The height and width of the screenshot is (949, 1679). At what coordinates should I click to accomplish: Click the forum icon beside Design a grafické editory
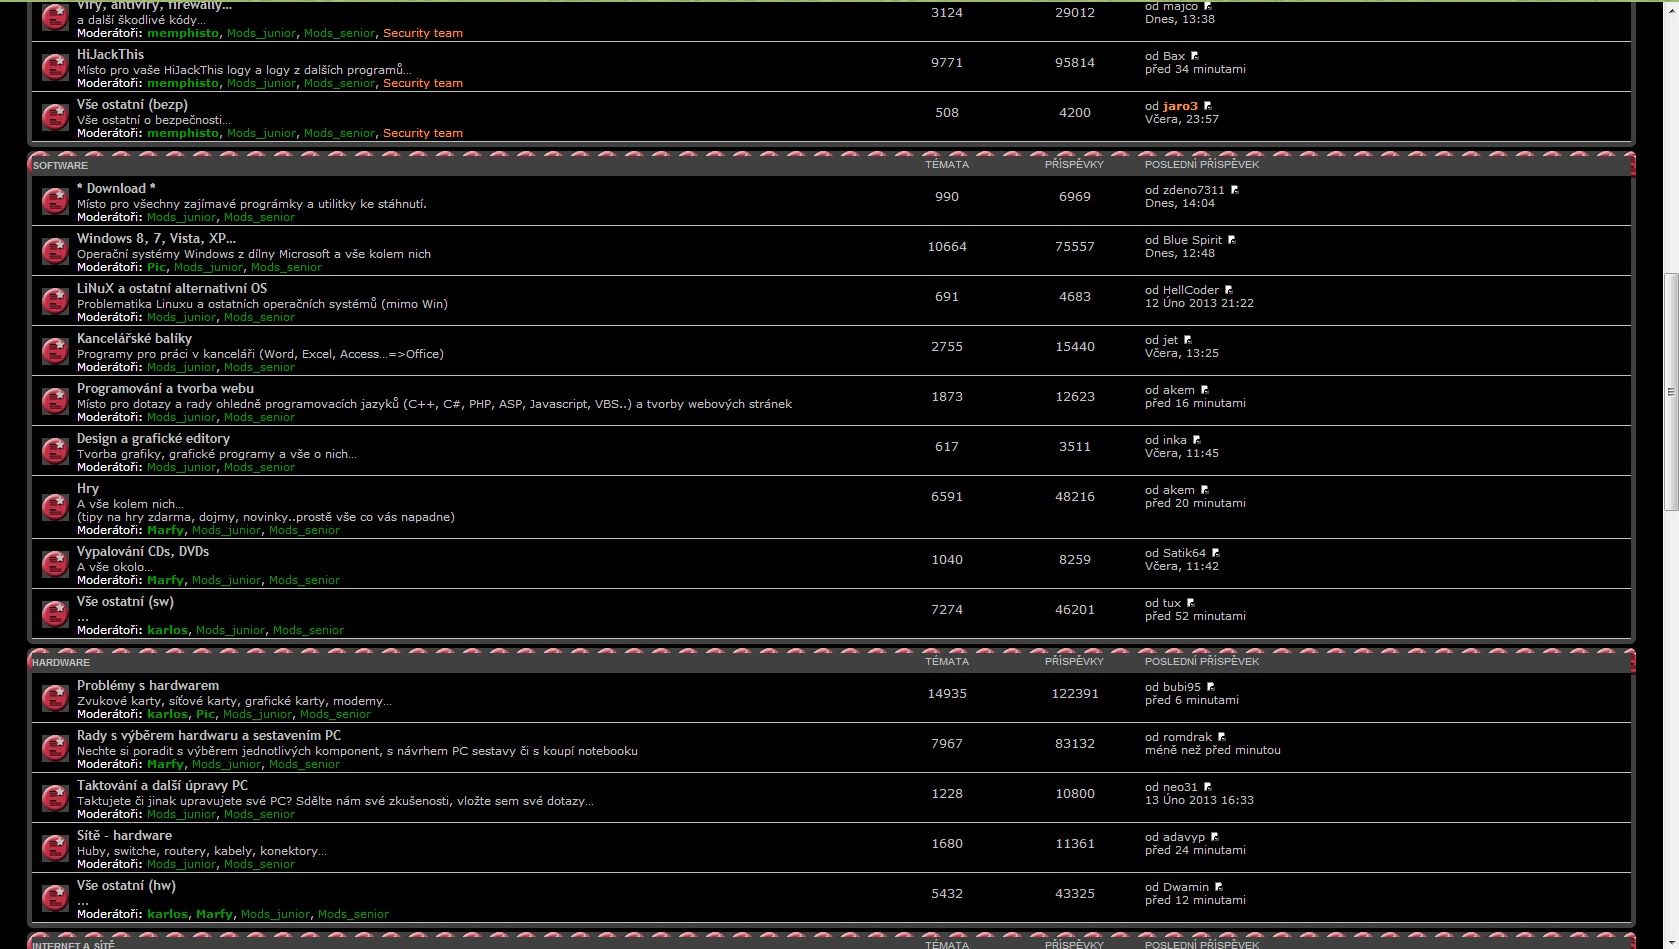[54, 451]
